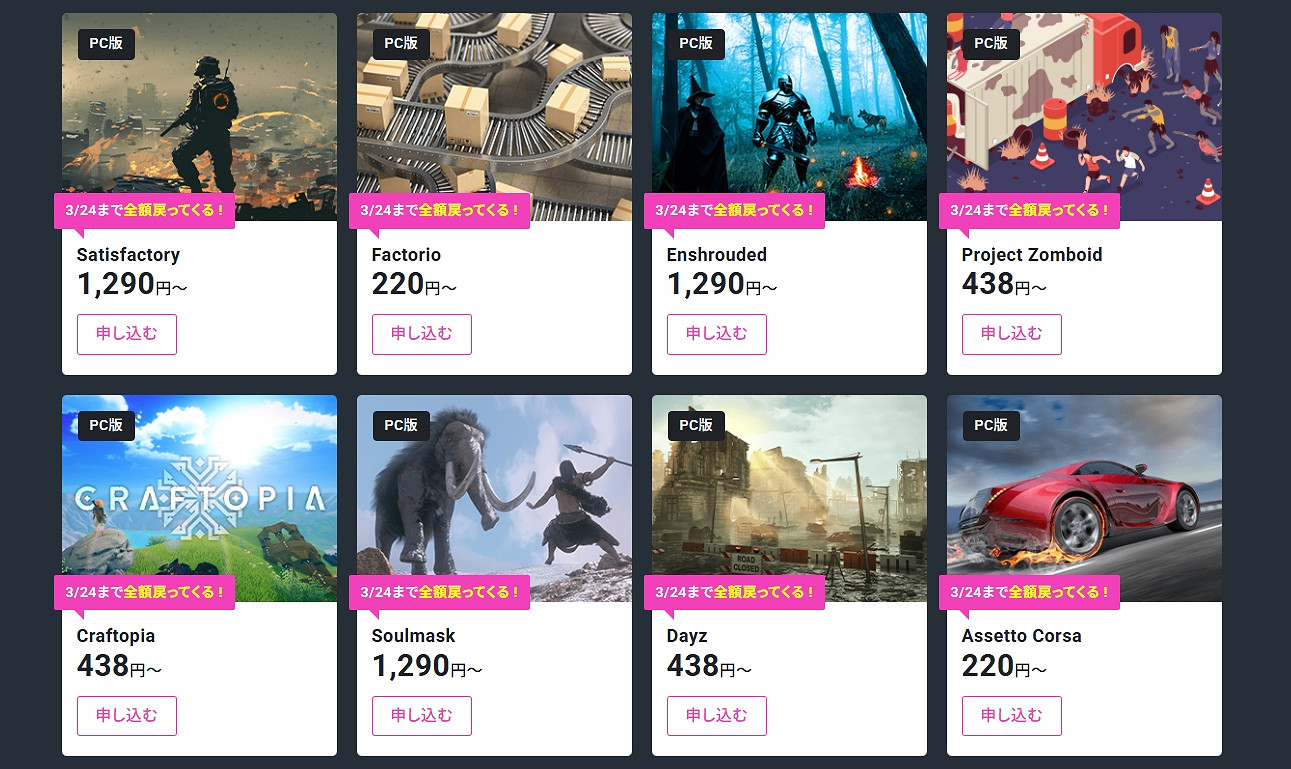Click the pink cashback banner on Factorio
1291x769 pixels.
(439, 210)
